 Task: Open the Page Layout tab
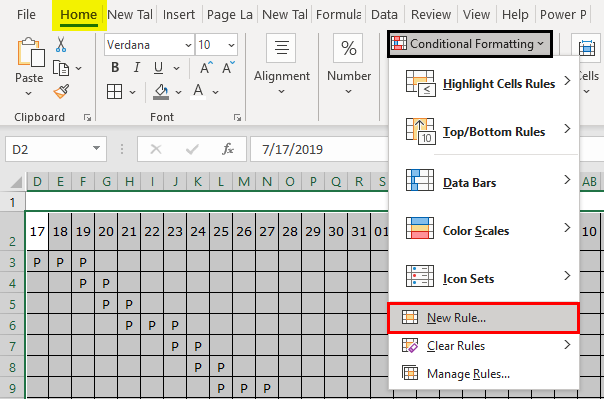230,15
